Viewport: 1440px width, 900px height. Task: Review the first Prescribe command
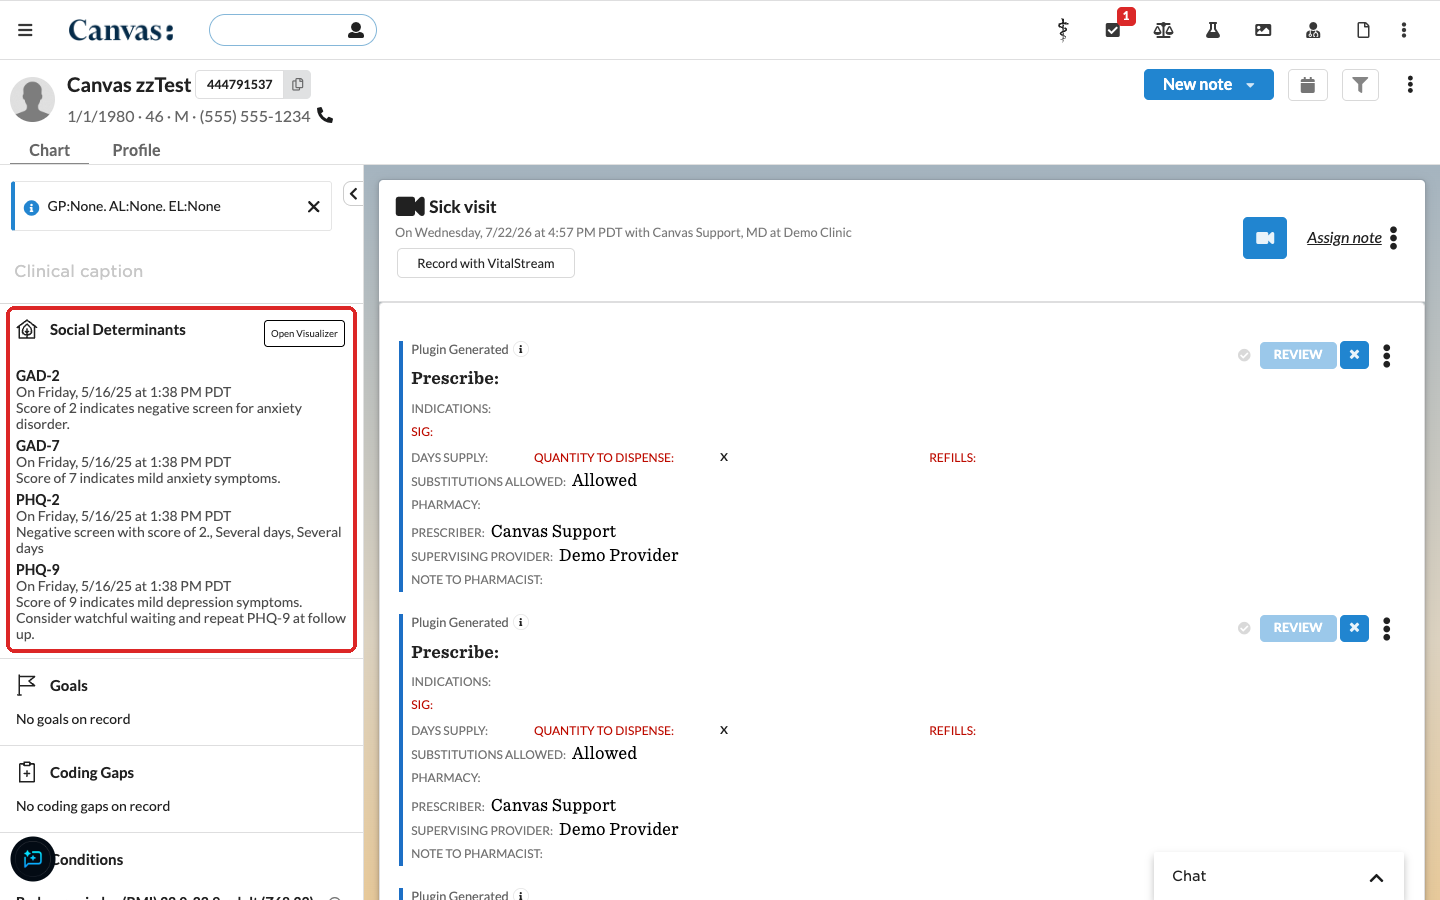click(1298, 355)
